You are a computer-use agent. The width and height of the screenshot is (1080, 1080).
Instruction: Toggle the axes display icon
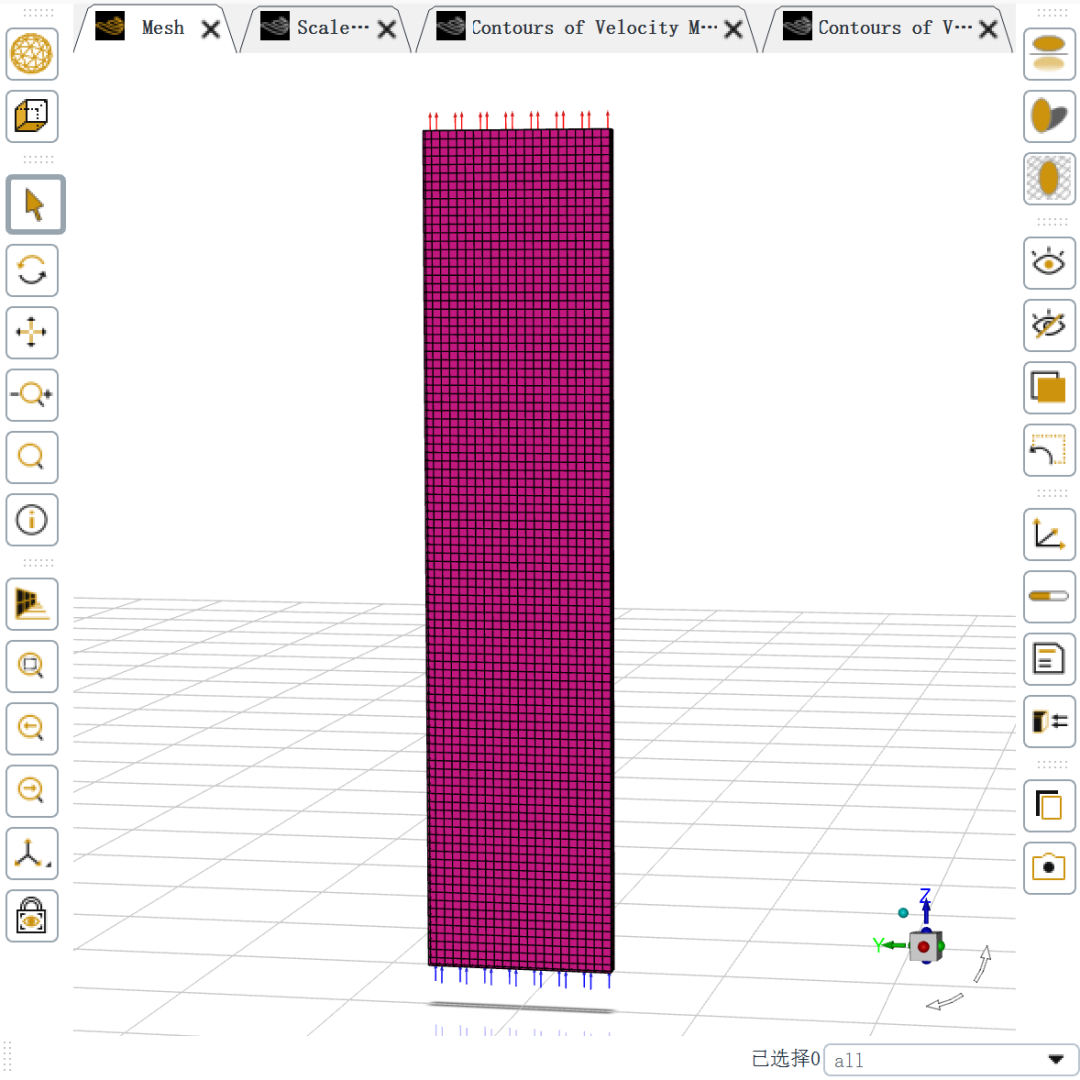pos(1049,534)
